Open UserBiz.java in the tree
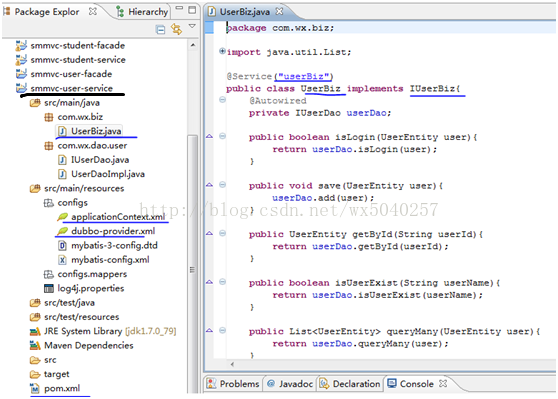558x399 pixels. (96, 131)
